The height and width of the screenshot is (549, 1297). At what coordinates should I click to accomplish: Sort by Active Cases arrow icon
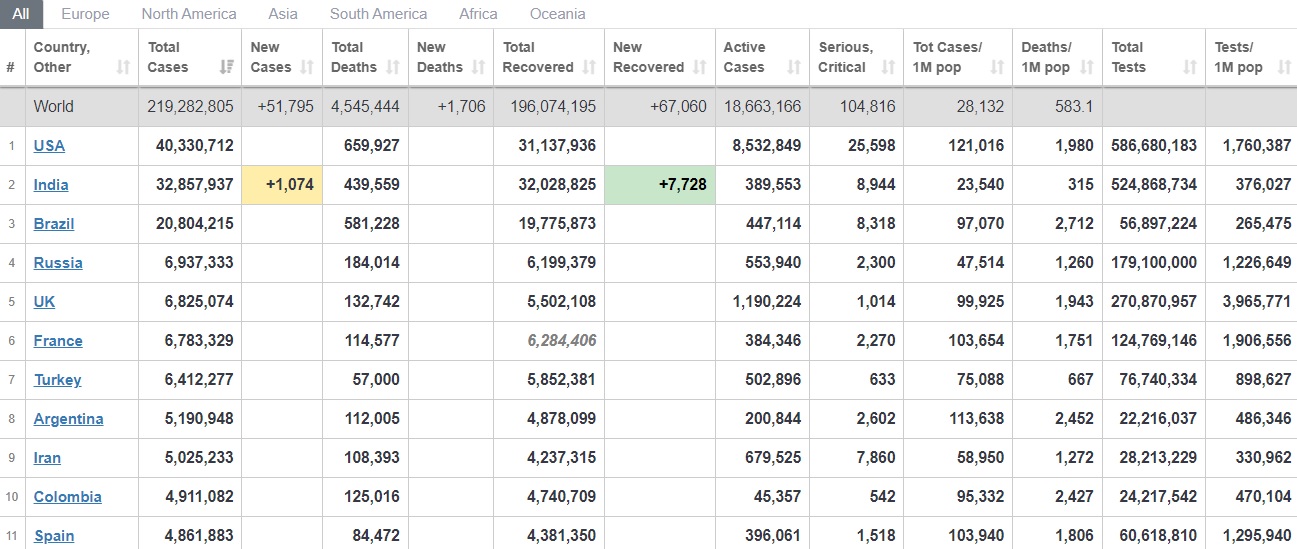pyautogui.click(x=794, y=67)
